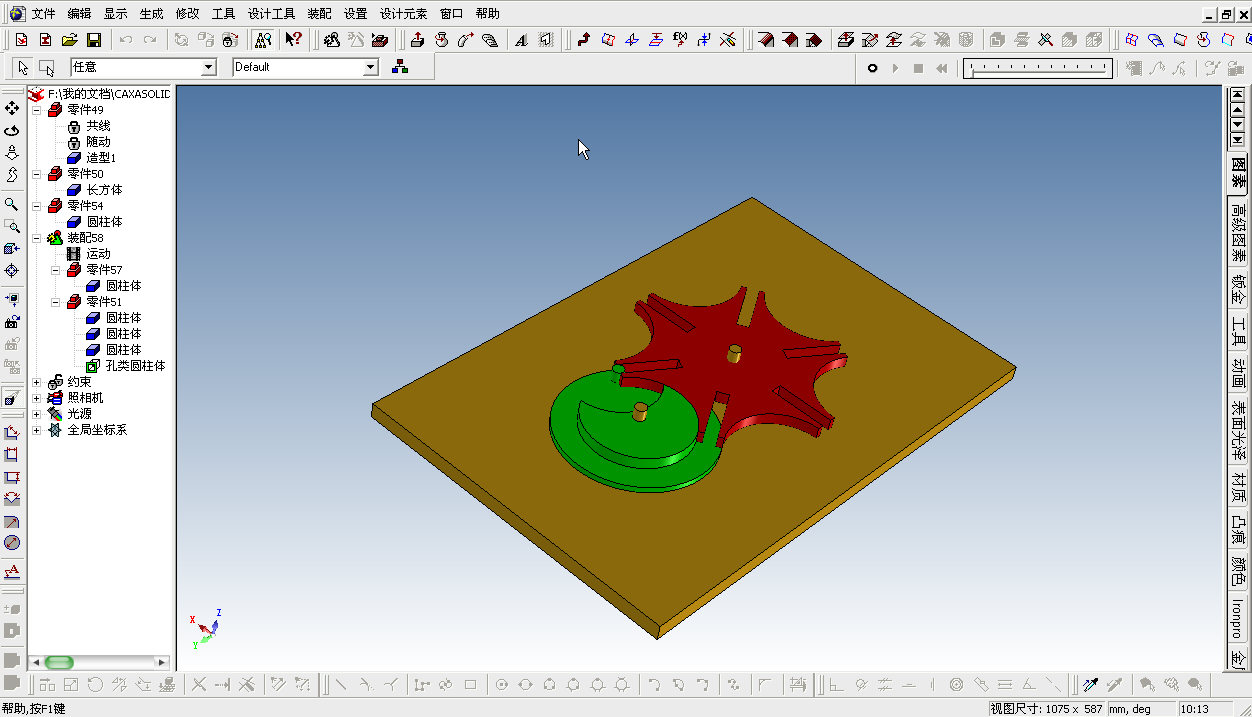Screen dimensions: 1252x717
Task: Click the open file folder icon
Action: [69, 40]
